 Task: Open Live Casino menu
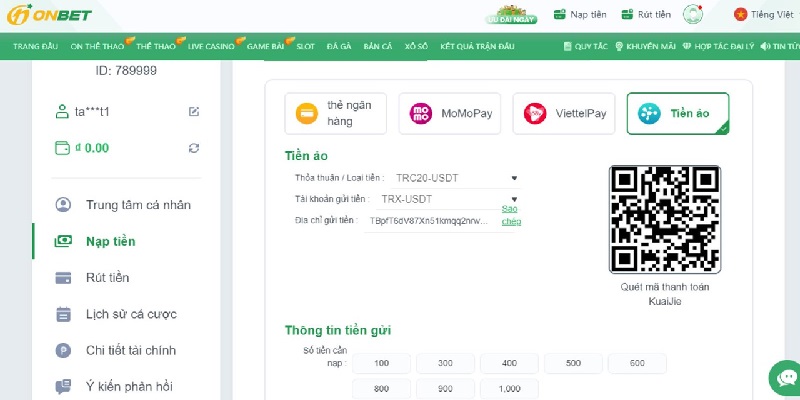(211, 46)
